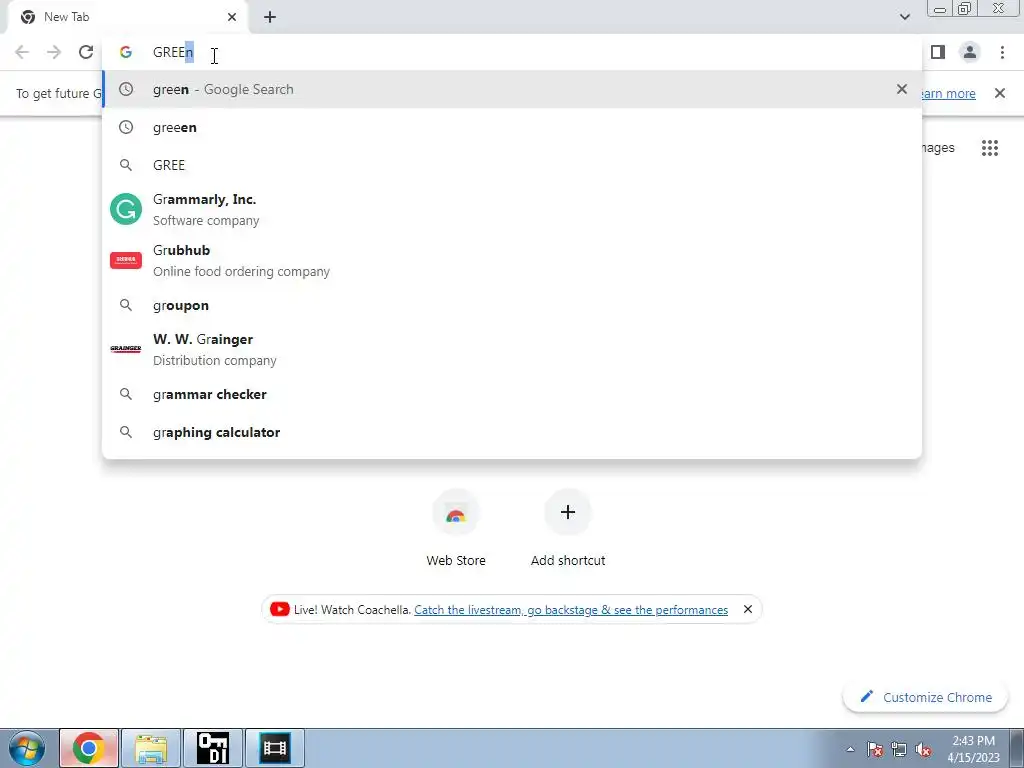Click the OnDI app taskbar icon
1024x768 pixels.
(213, 748)
